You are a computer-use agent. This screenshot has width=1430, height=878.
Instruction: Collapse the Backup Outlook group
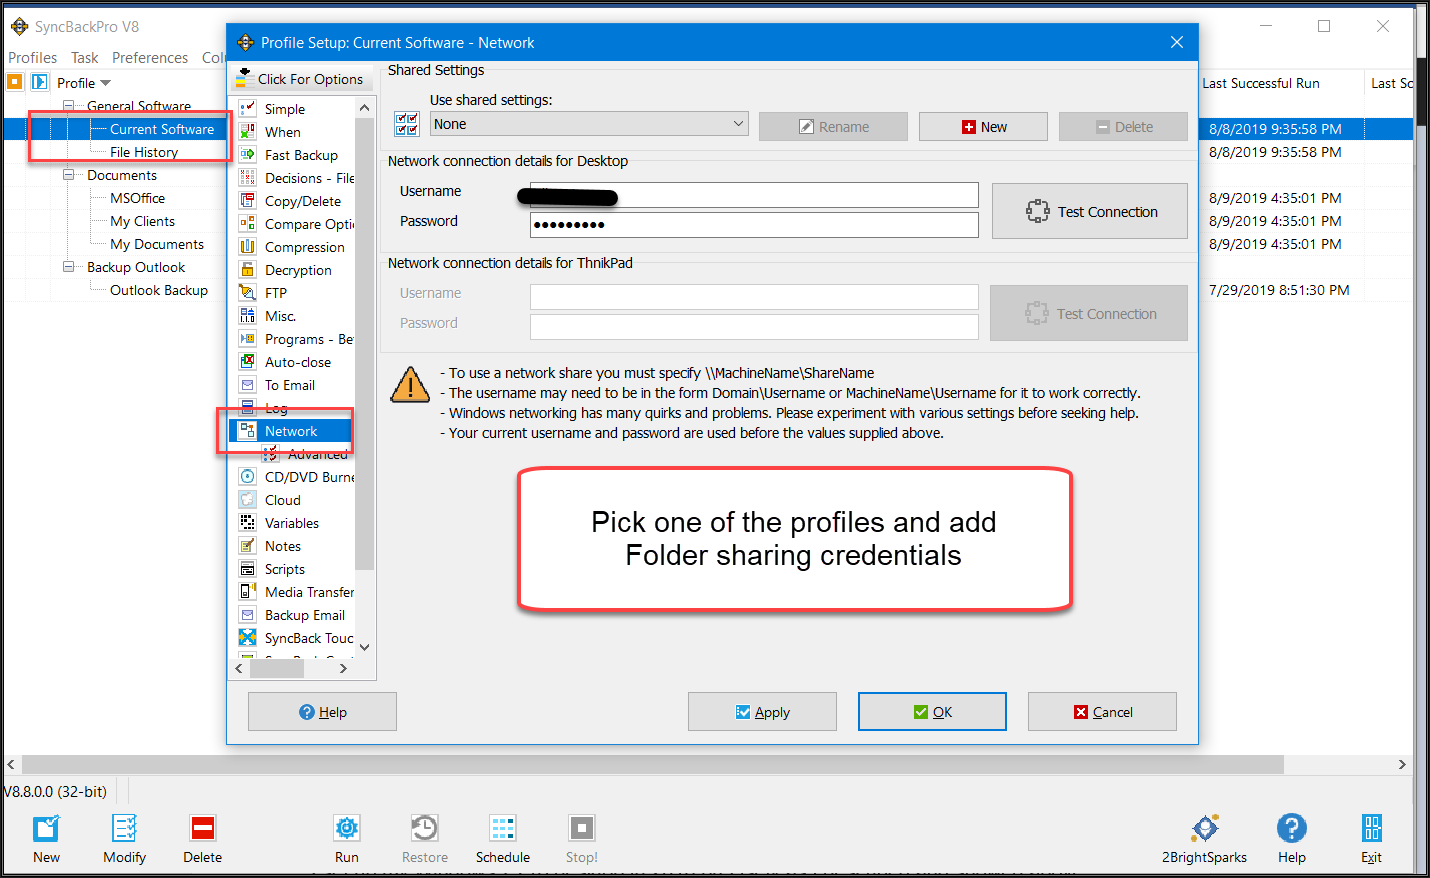69,267
